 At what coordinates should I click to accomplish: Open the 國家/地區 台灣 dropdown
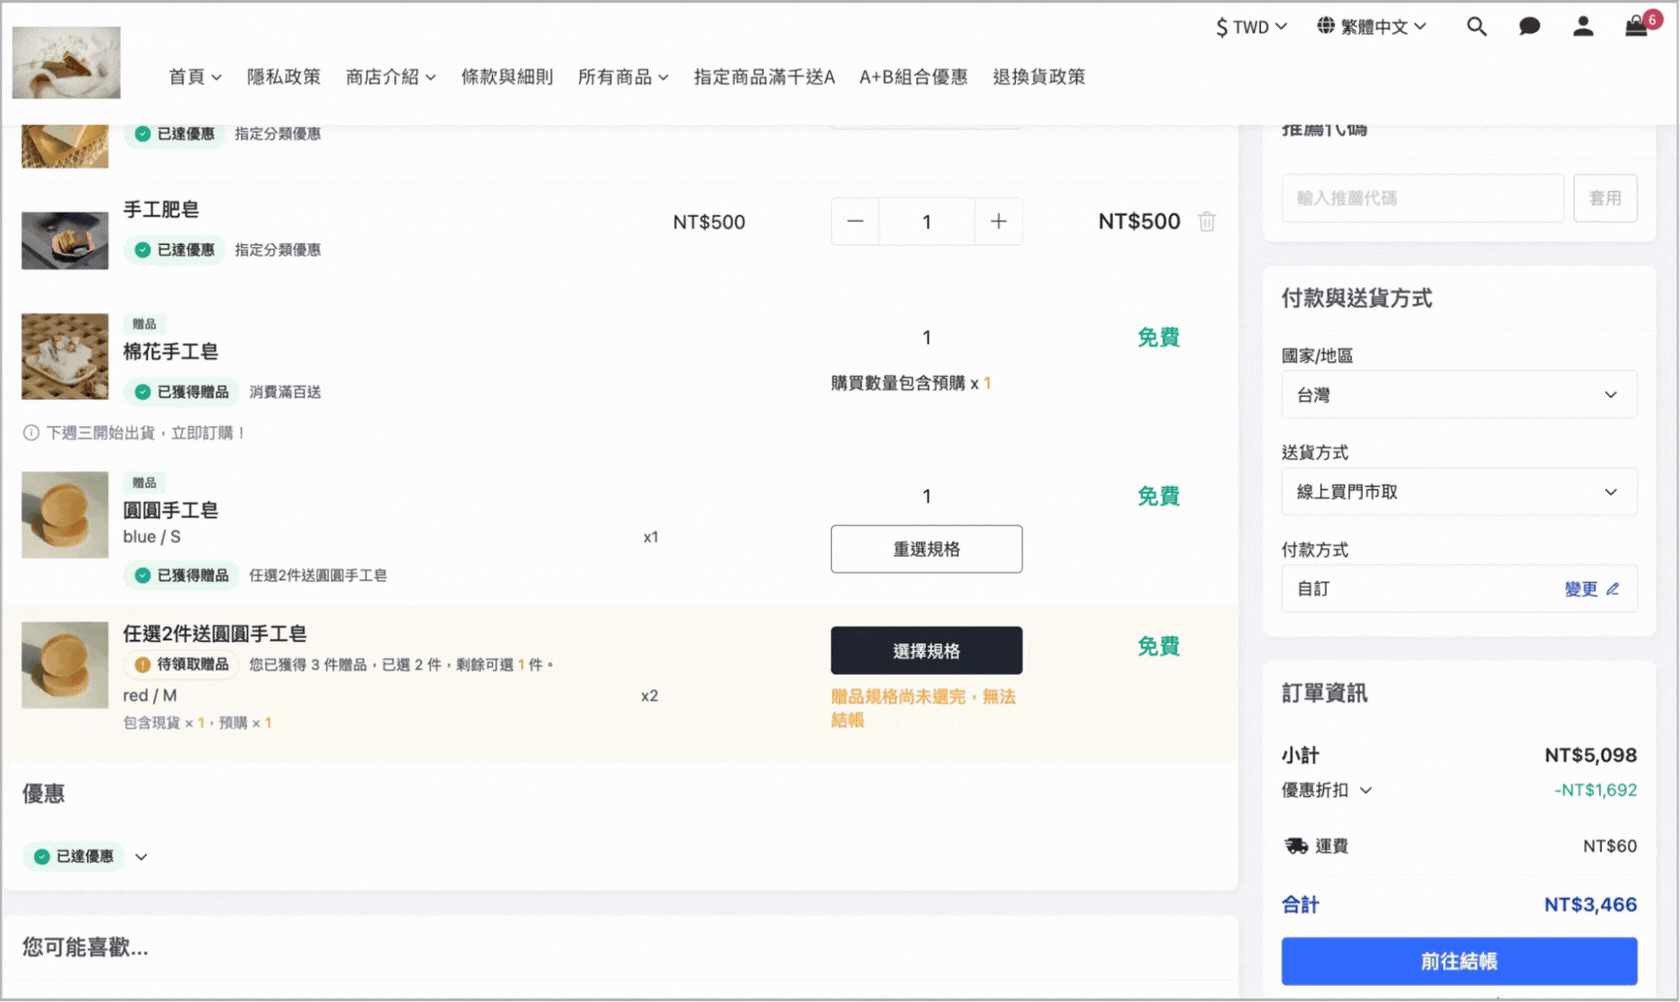(x=1459, y=395)
